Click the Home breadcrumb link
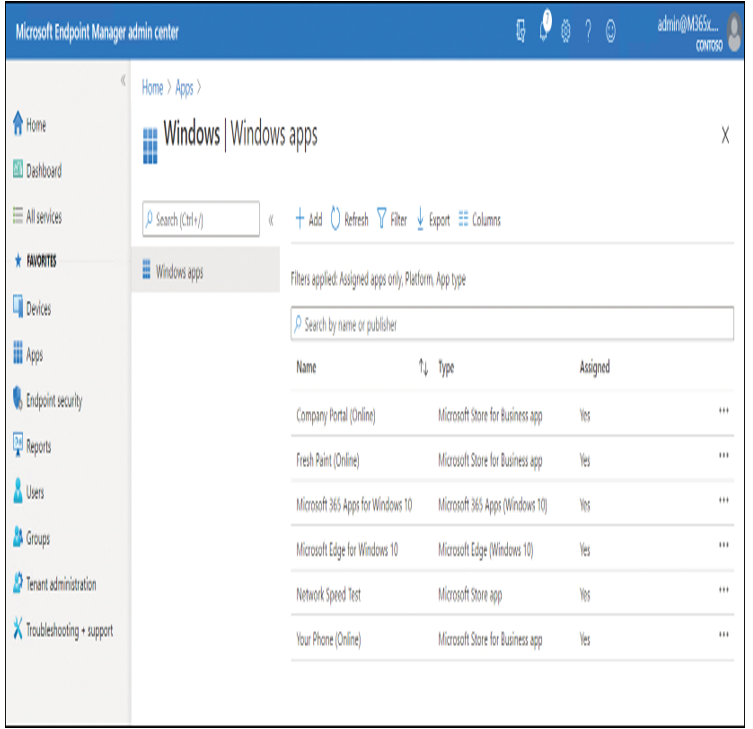 152,88
